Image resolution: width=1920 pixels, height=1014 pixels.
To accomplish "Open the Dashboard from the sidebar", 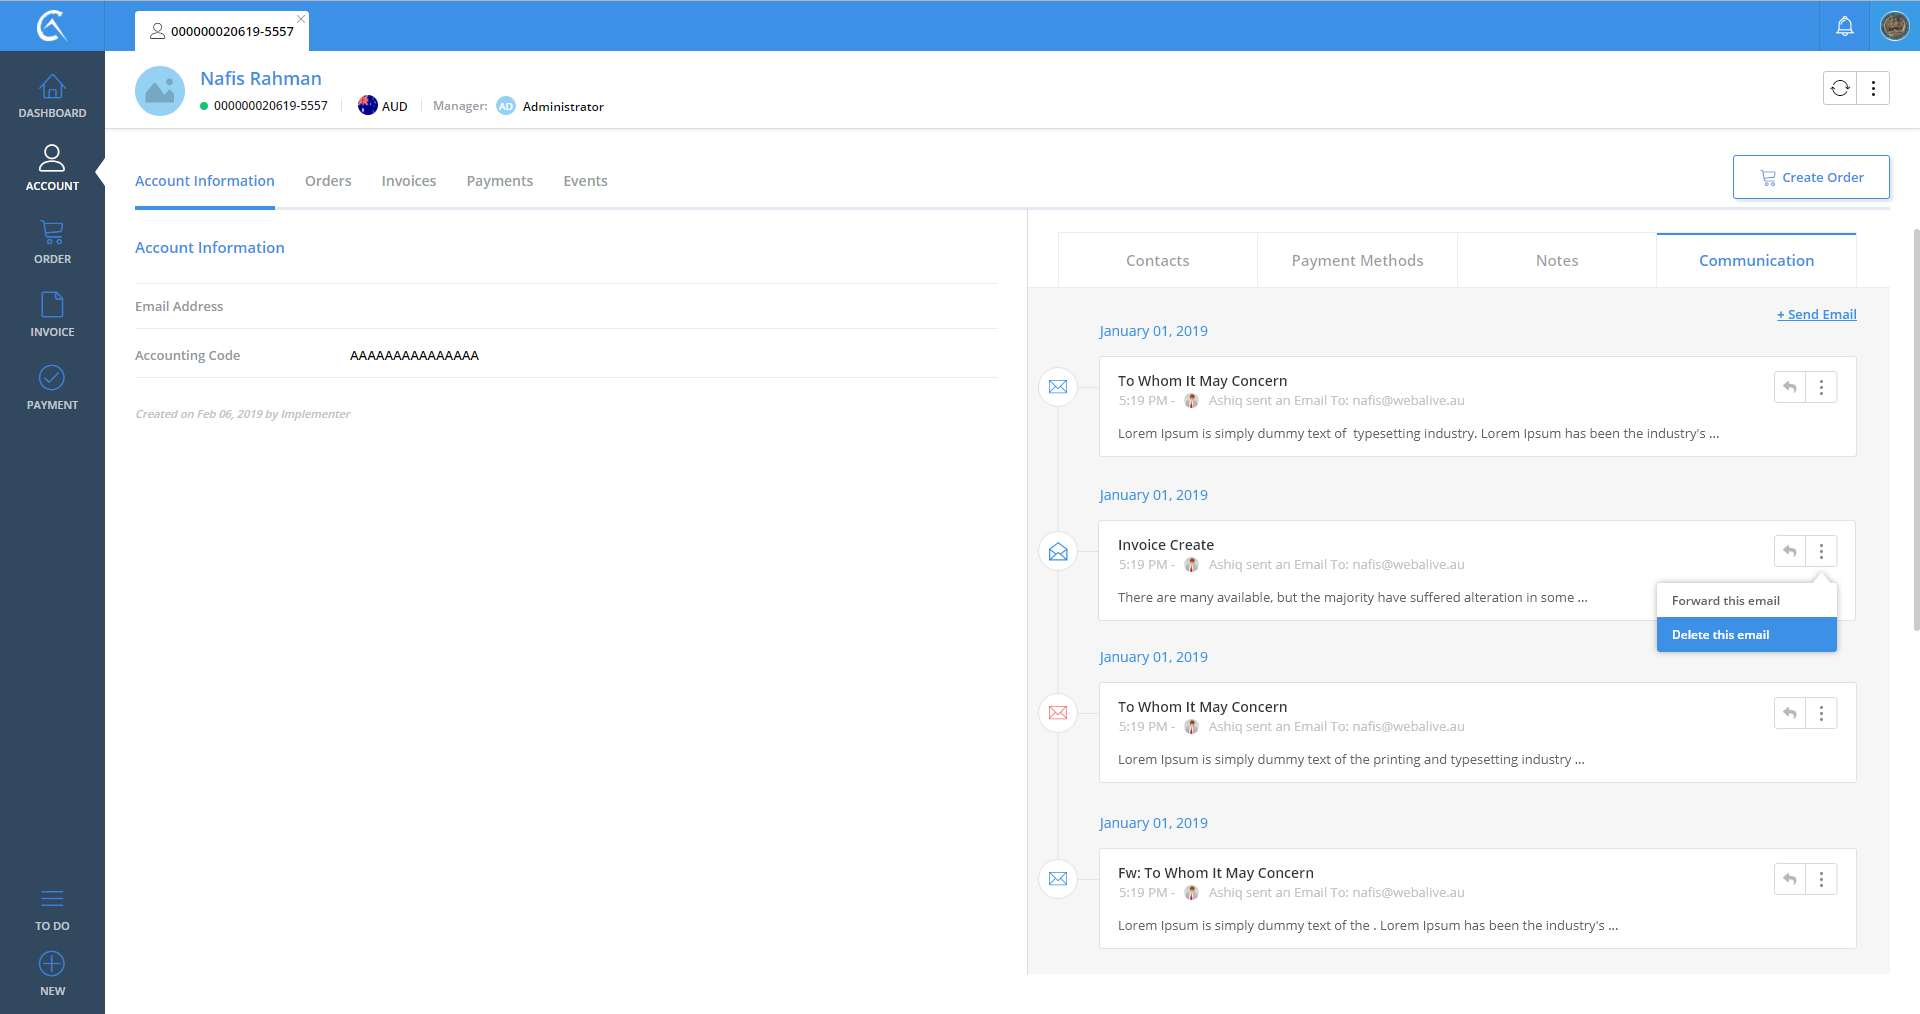I will coord(52,97).
